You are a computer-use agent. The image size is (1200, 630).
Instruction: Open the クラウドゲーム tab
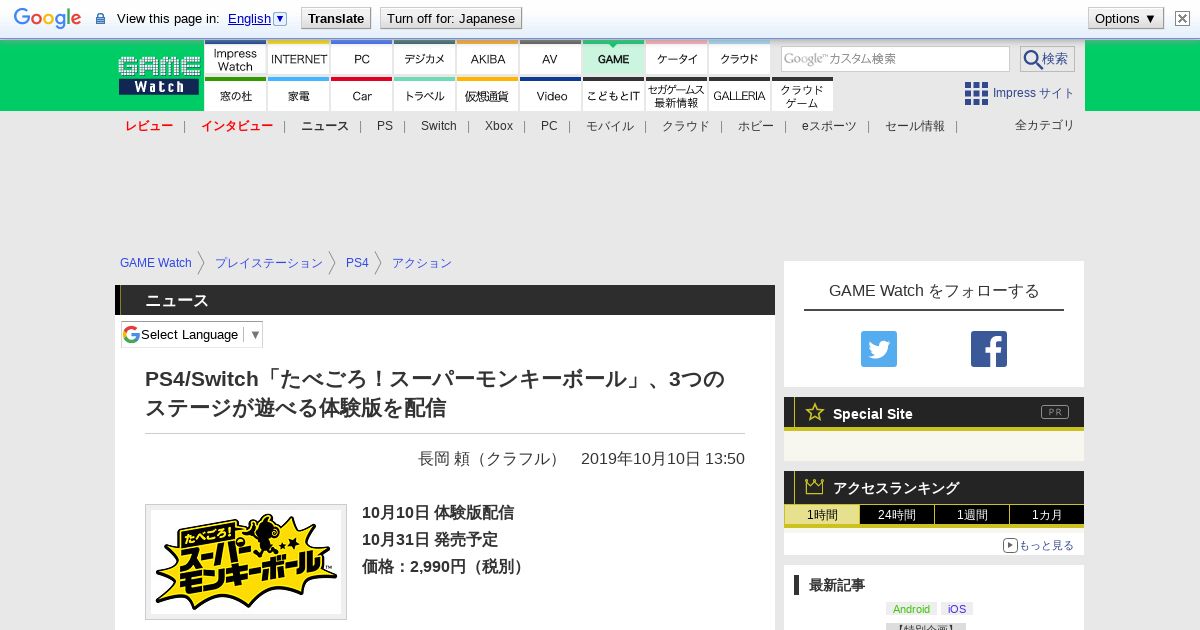(802, 95)
